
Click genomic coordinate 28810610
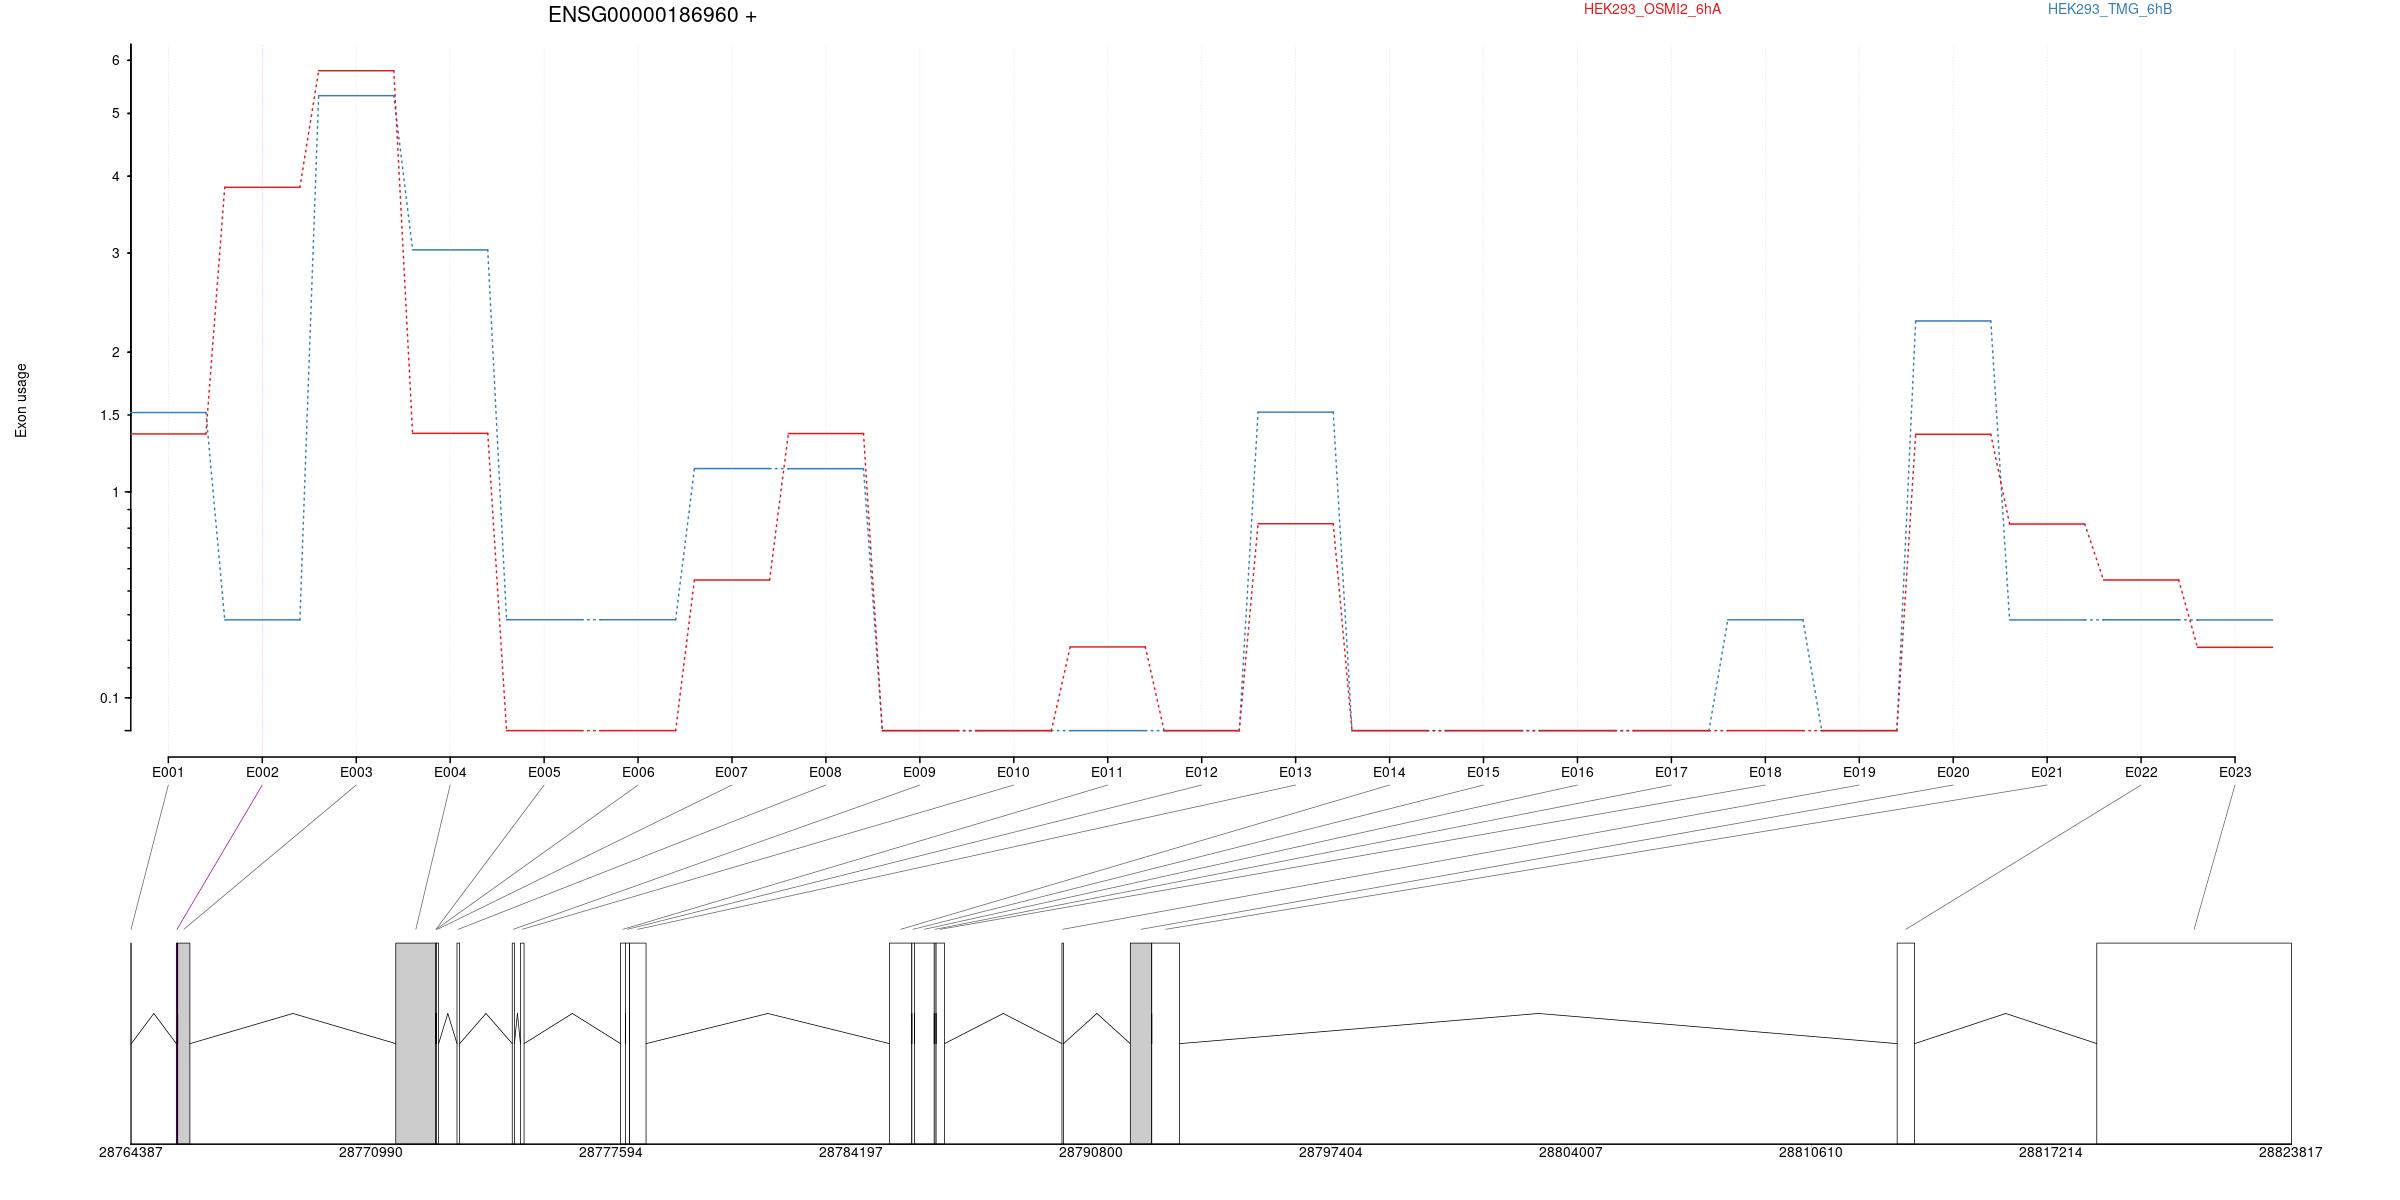tap(1810, 1153)
